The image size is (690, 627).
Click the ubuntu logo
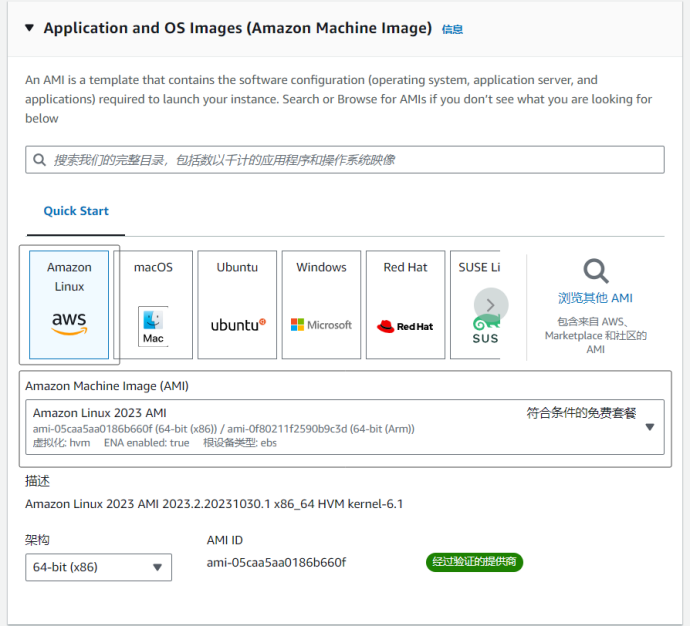pos(238,325)
